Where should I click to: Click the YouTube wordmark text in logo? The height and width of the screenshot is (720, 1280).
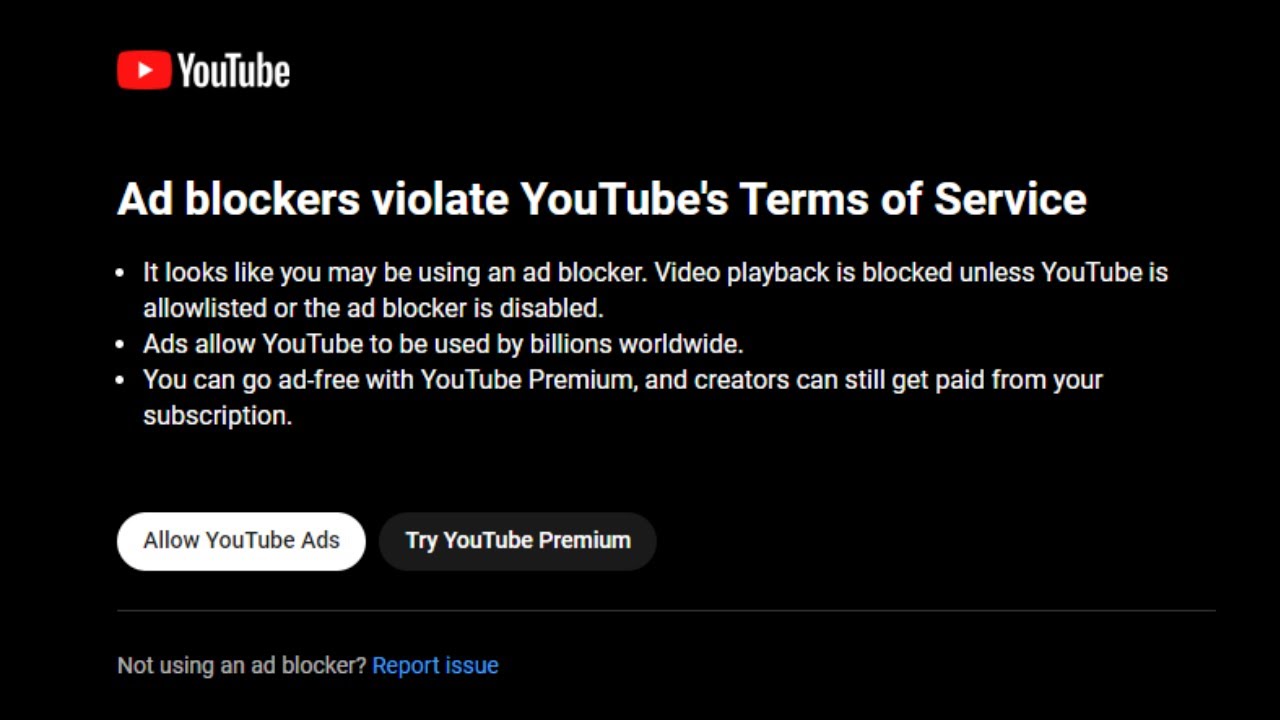click(234, 71)
